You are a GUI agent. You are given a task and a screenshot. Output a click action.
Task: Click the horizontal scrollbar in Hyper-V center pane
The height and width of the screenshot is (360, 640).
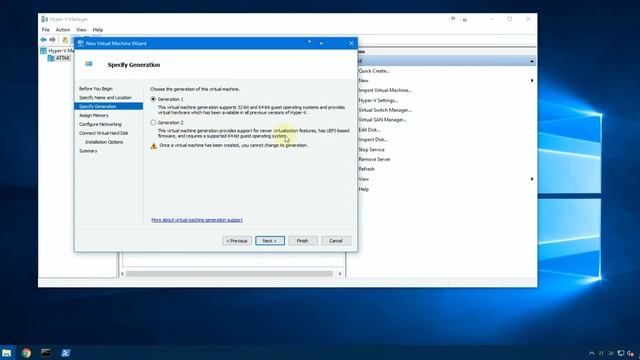pos(229,274)
